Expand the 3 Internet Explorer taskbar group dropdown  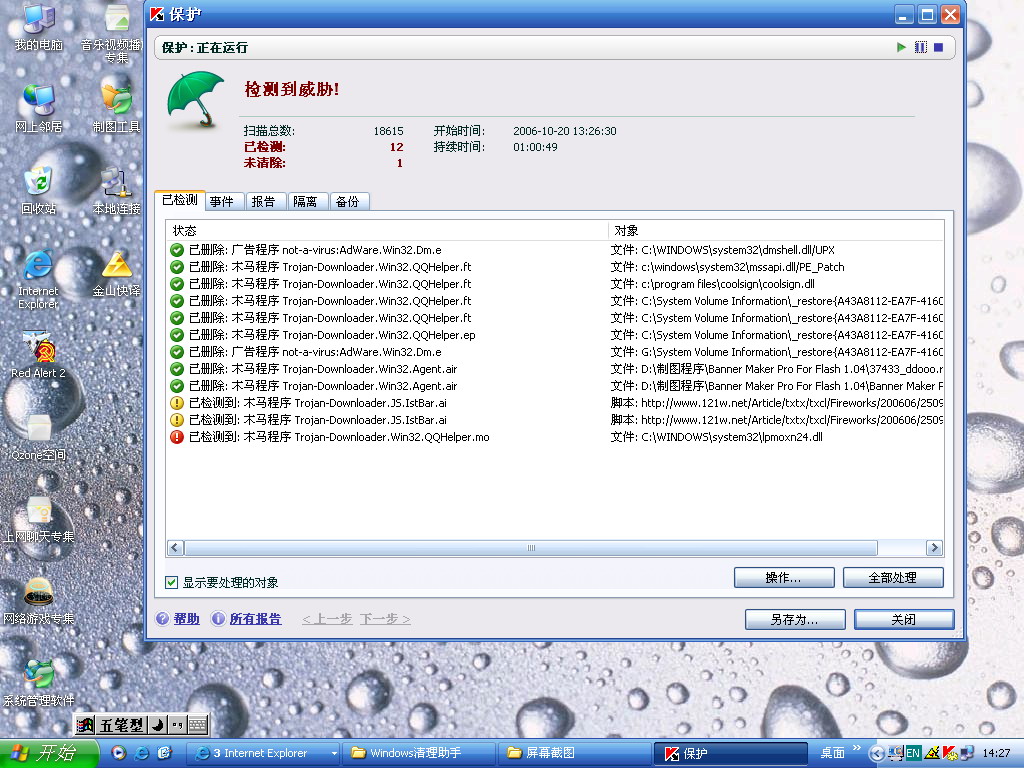[x=334, y=754]
